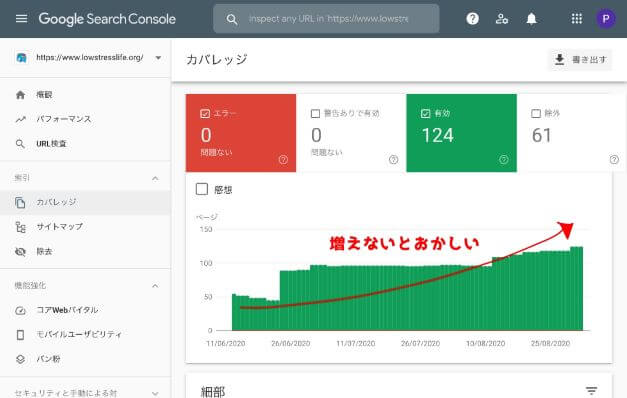Click the Google Search Console logo
The height and width of the screenshot is (398, 627).
107,19
